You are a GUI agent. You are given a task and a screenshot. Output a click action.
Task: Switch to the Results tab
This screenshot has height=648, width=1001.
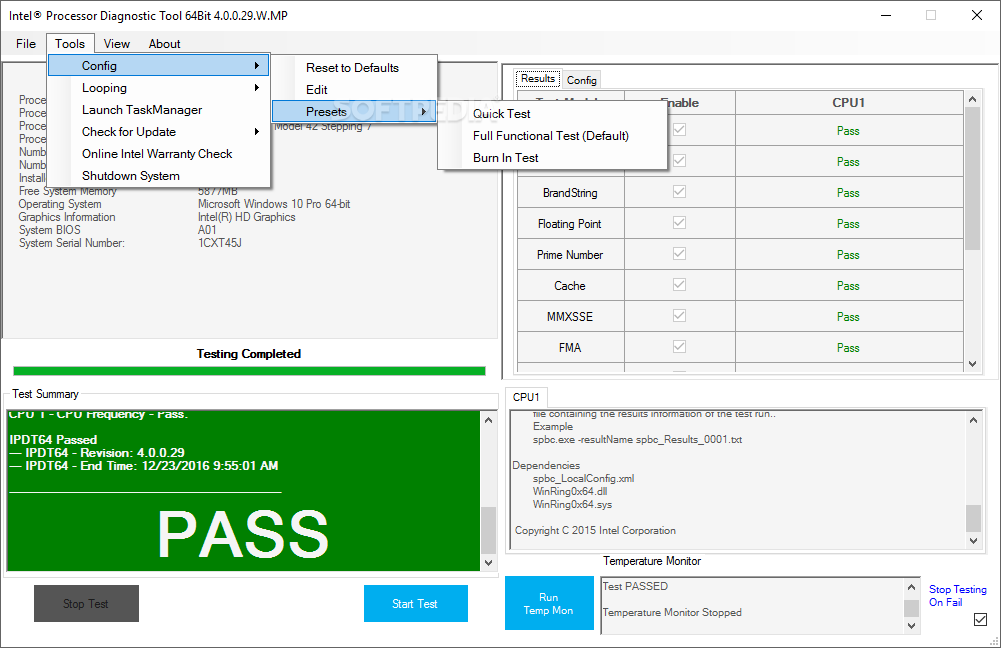click(538, 79)
